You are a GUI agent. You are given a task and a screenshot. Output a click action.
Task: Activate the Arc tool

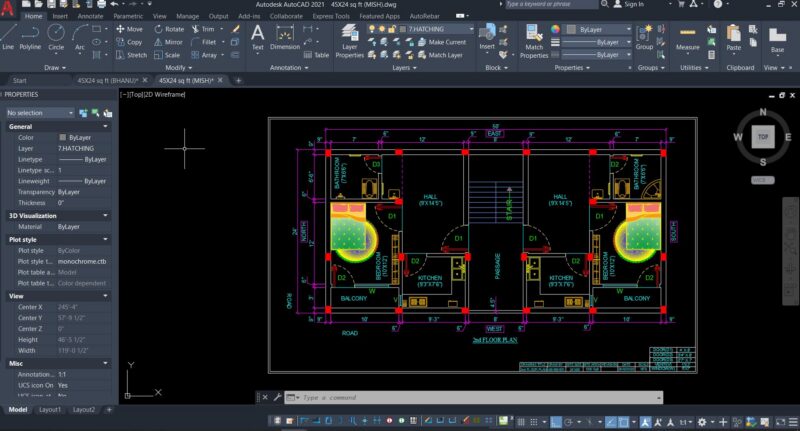(x=80, y=37)
